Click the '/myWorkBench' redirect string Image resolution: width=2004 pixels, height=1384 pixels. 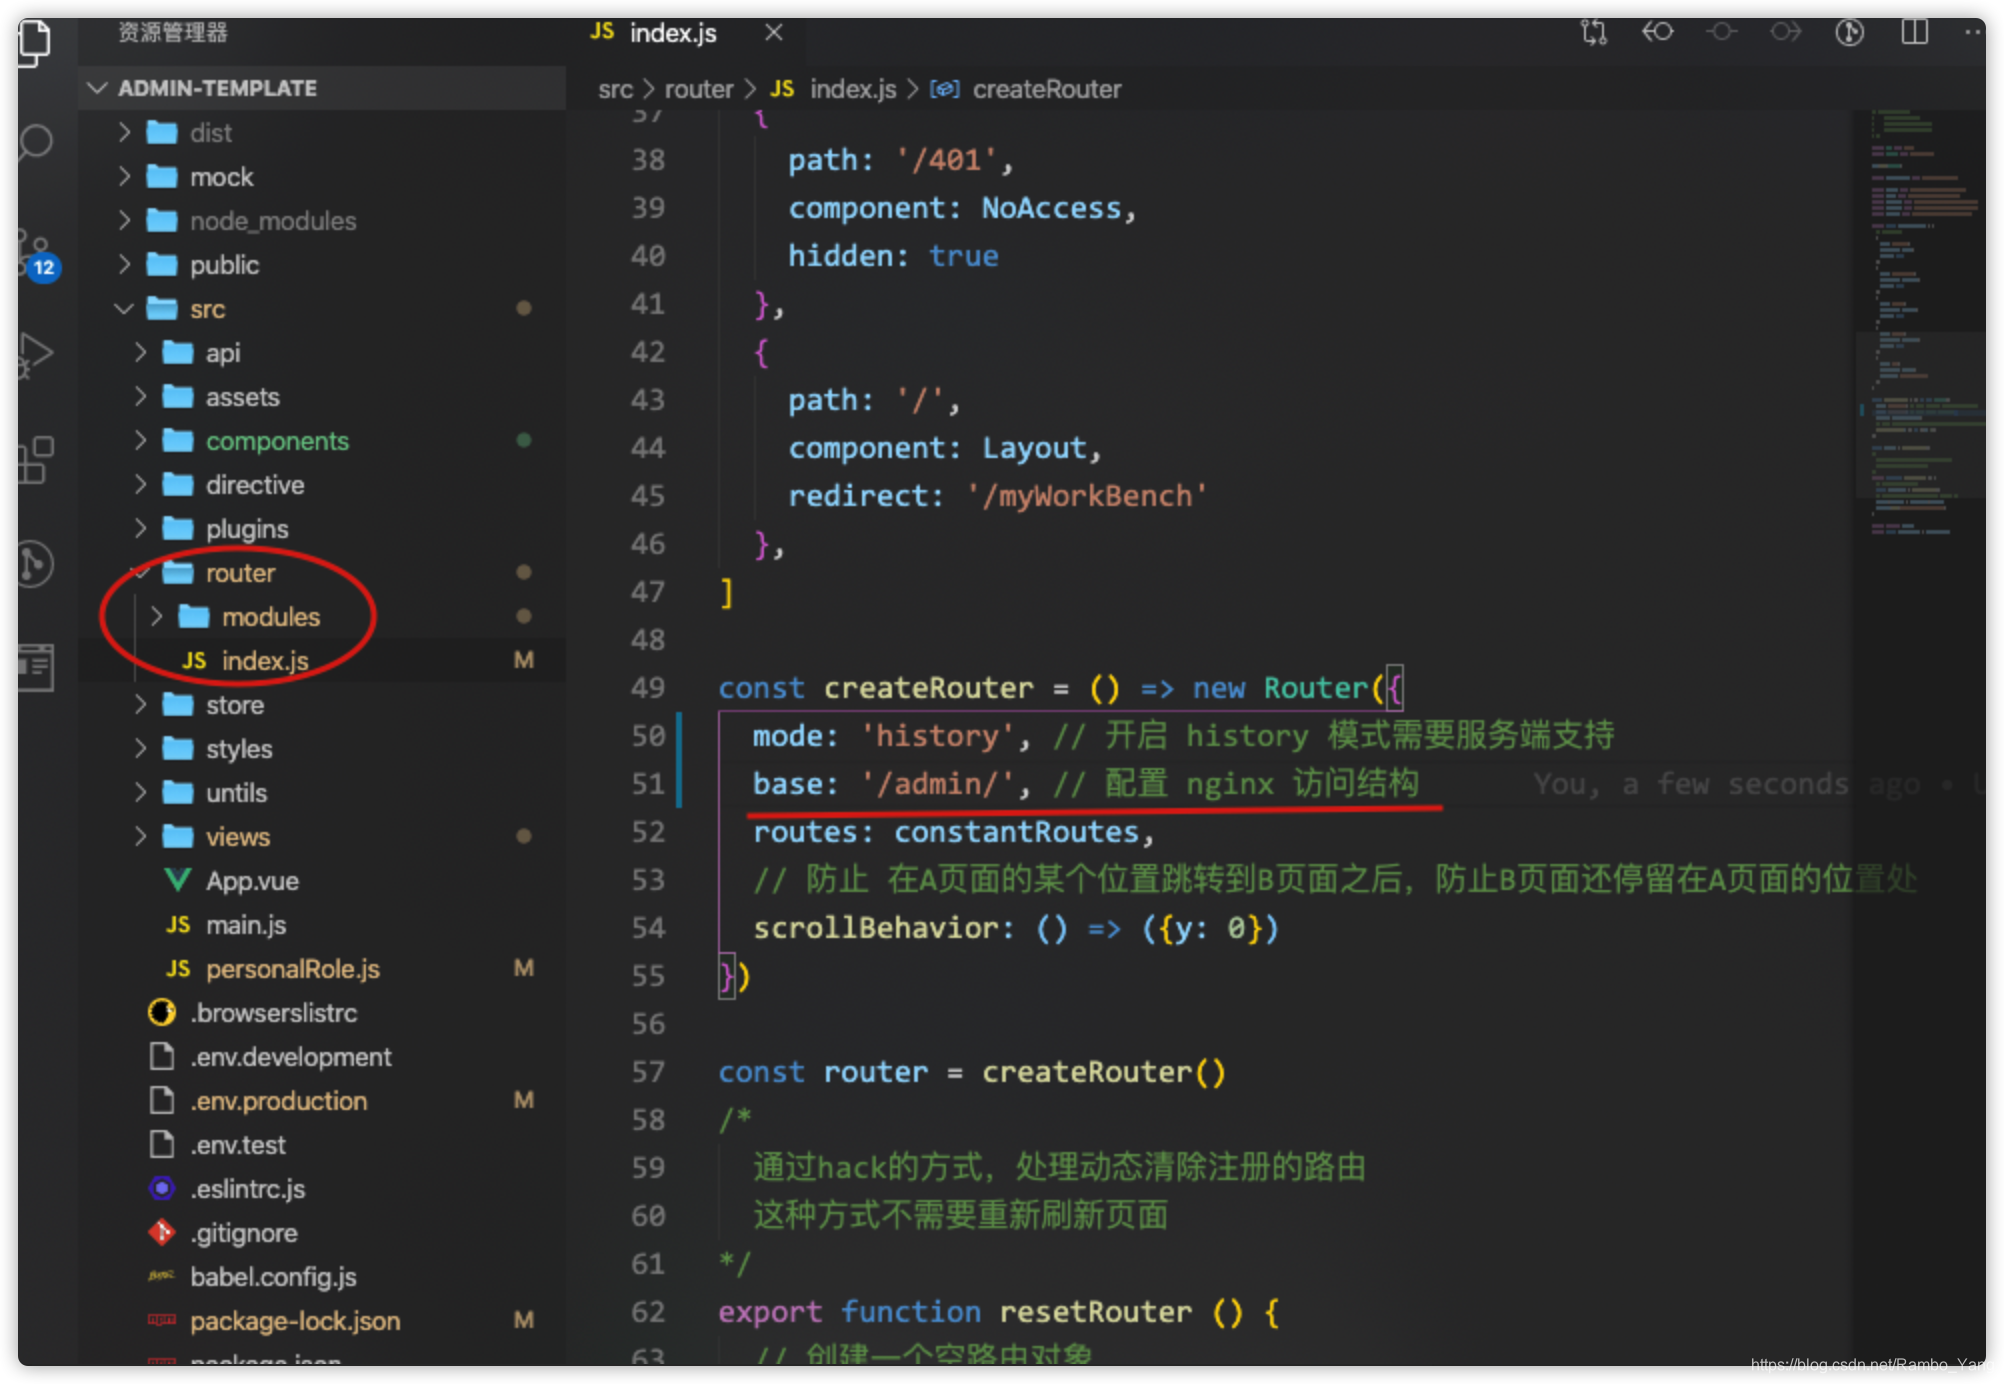point(1087,496)
